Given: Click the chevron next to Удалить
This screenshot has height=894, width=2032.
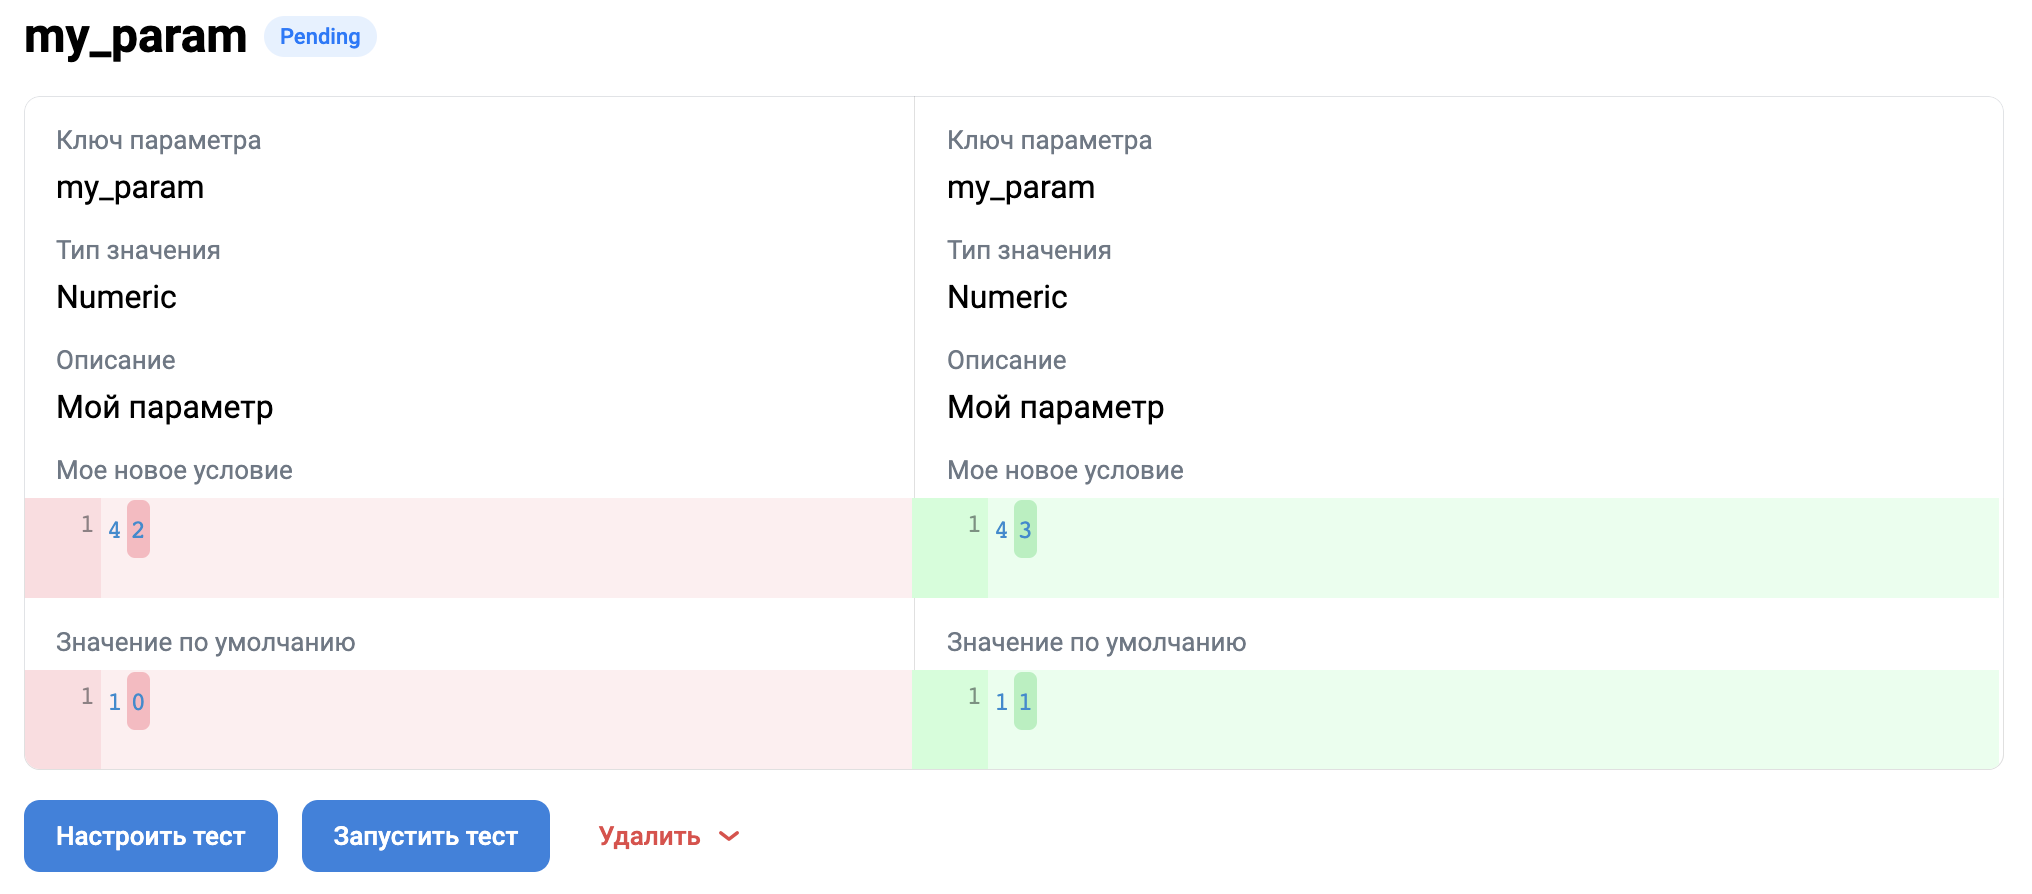Looking at the screenshot, I should (729, 836).
